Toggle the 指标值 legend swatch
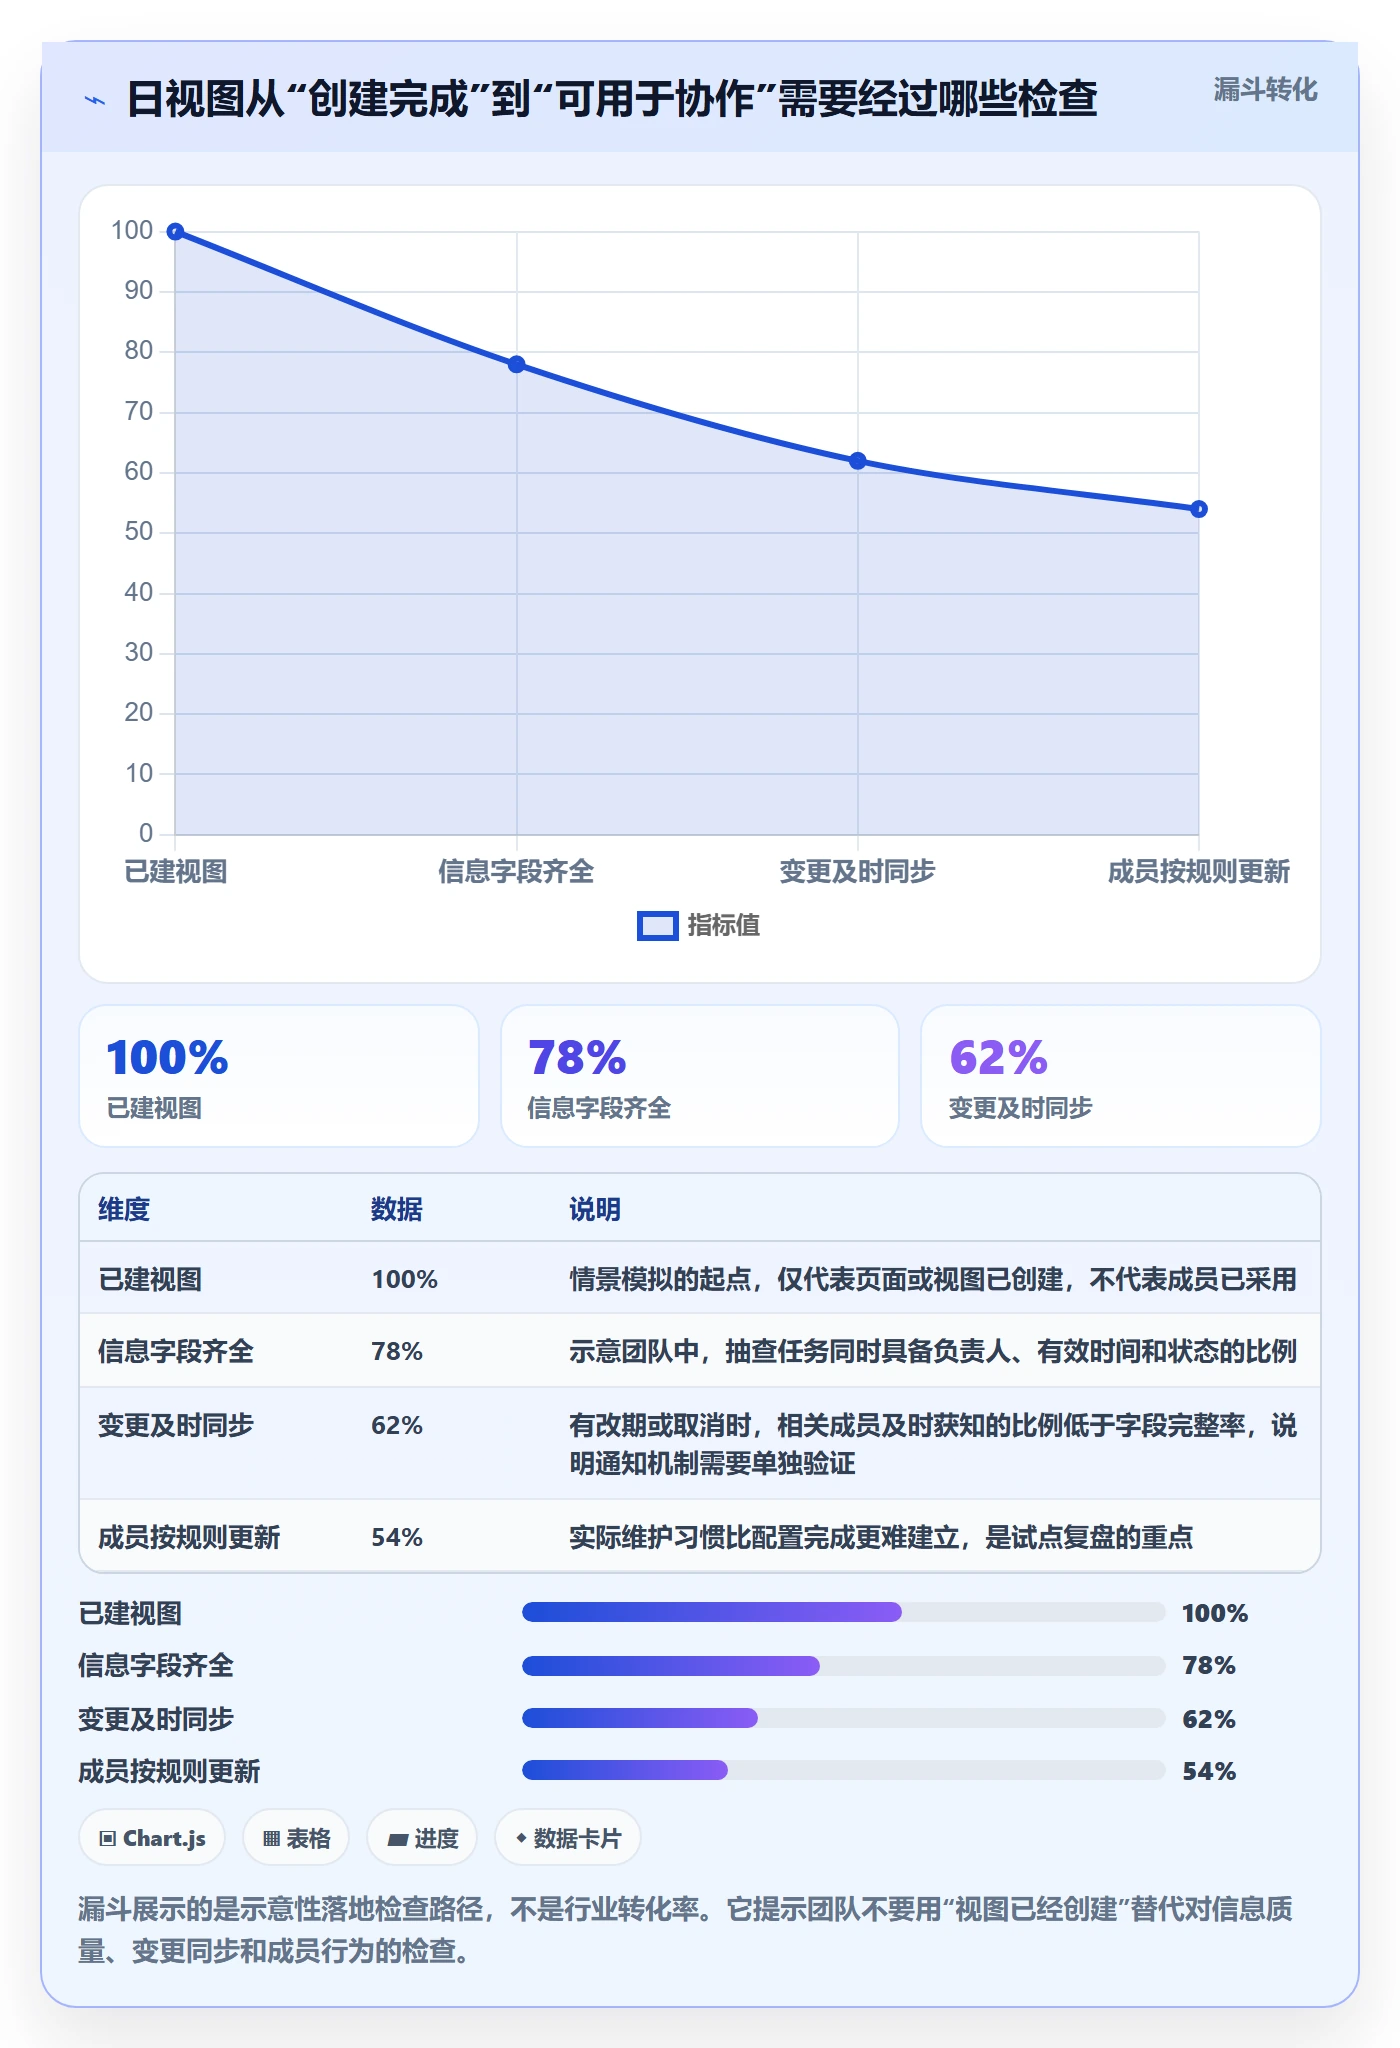The image size is (1400, 2048). tap(657, 926)
